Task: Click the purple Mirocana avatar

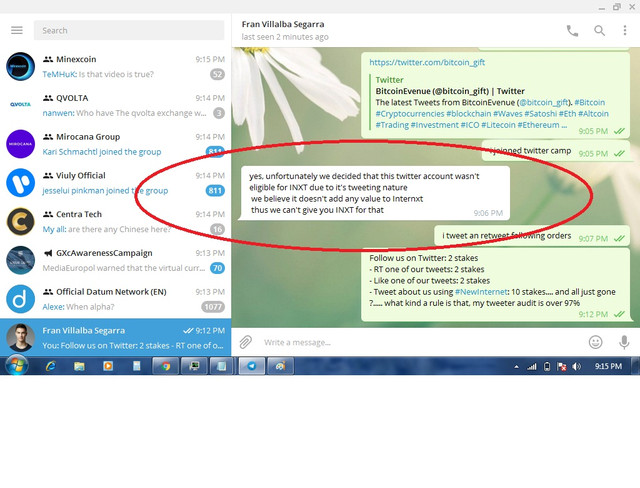Action: point(20,144)
